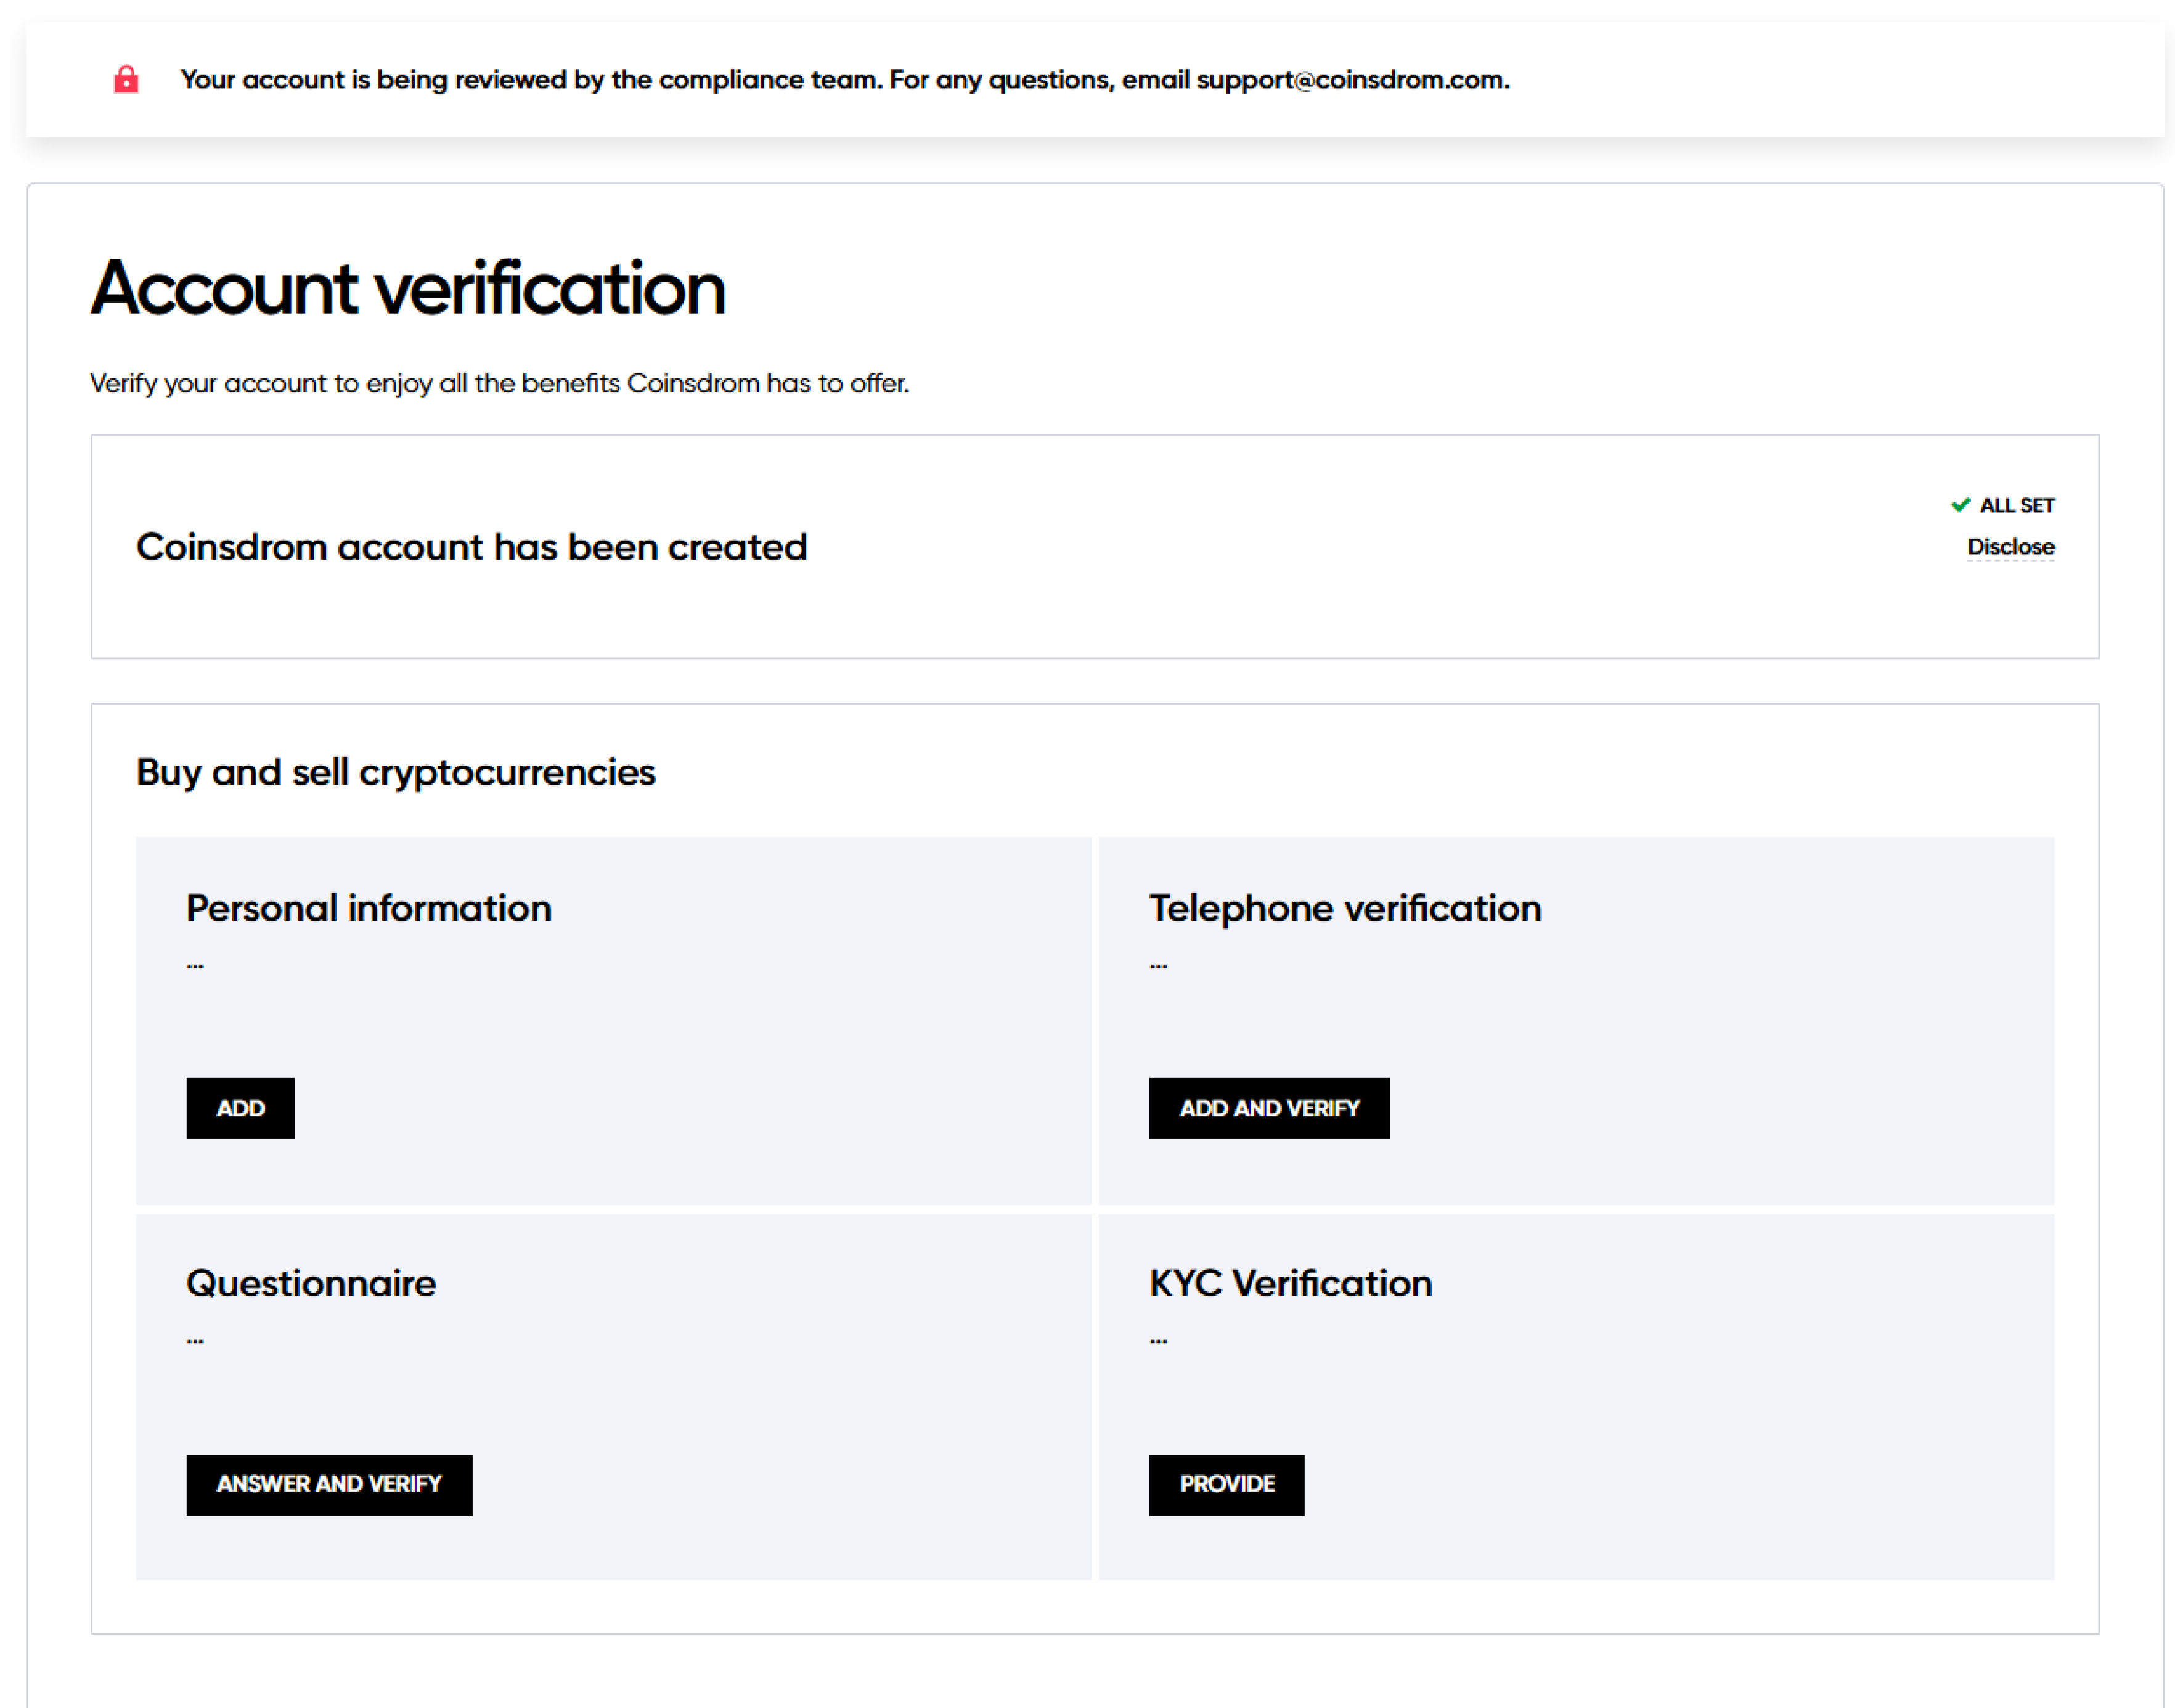Click the Questionnaire card heading
Viewport: 2175px width, 1708px height.
tap(311, 1283)
